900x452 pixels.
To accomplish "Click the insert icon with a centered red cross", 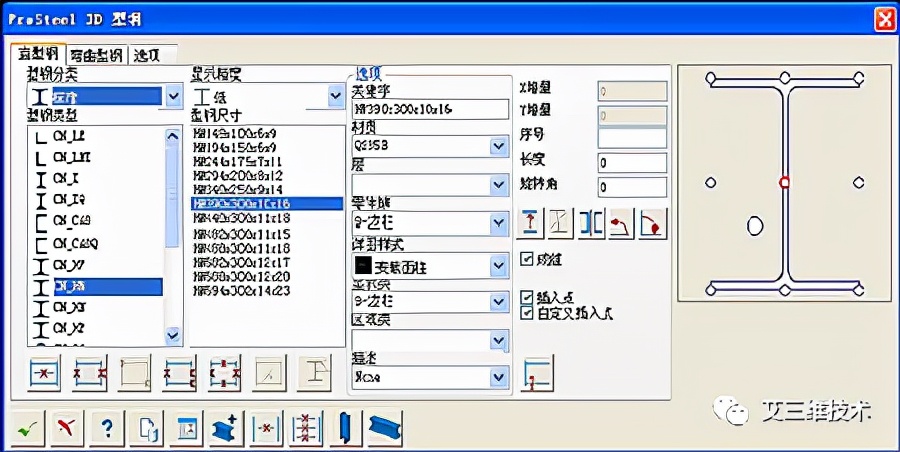I will point(44,373).
